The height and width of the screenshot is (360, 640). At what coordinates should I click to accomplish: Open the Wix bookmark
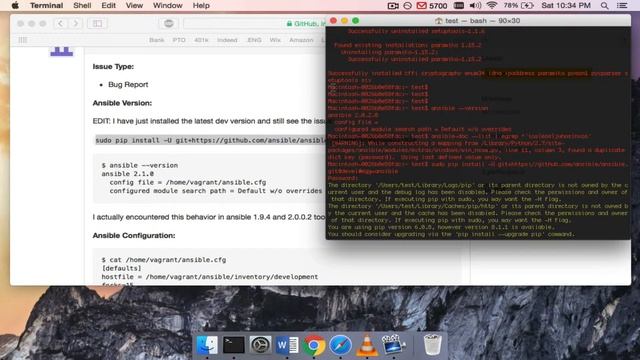(x=275, y=40)
